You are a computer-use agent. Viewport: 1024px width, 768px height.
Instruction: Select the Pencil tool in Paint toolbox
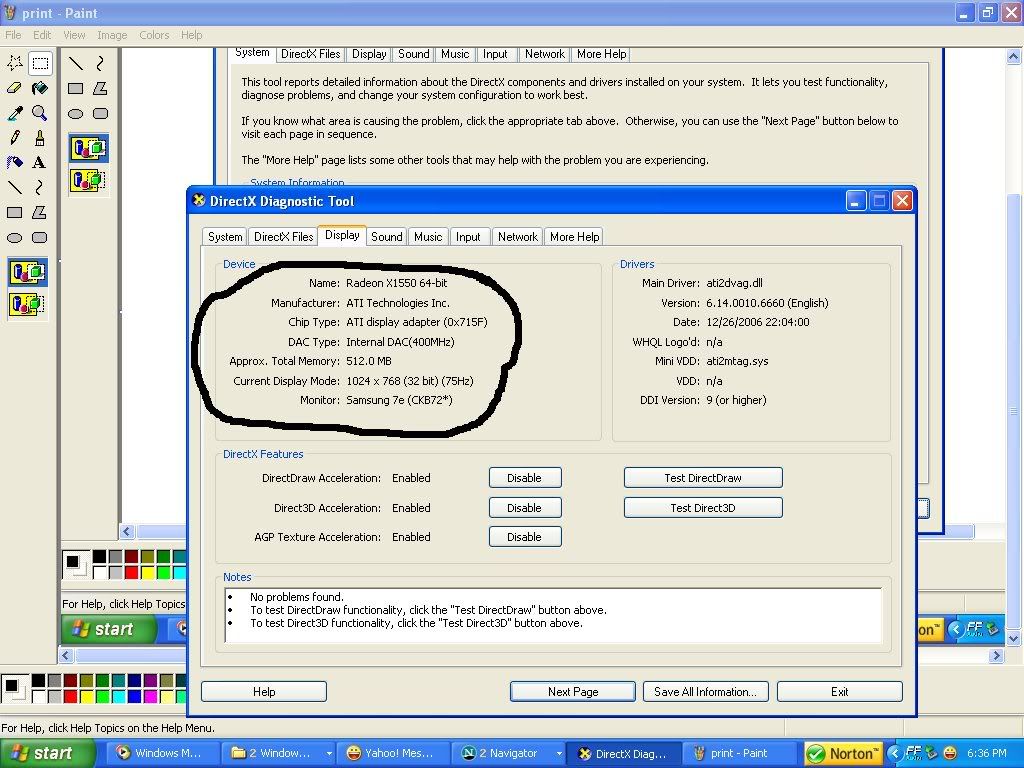15,138
